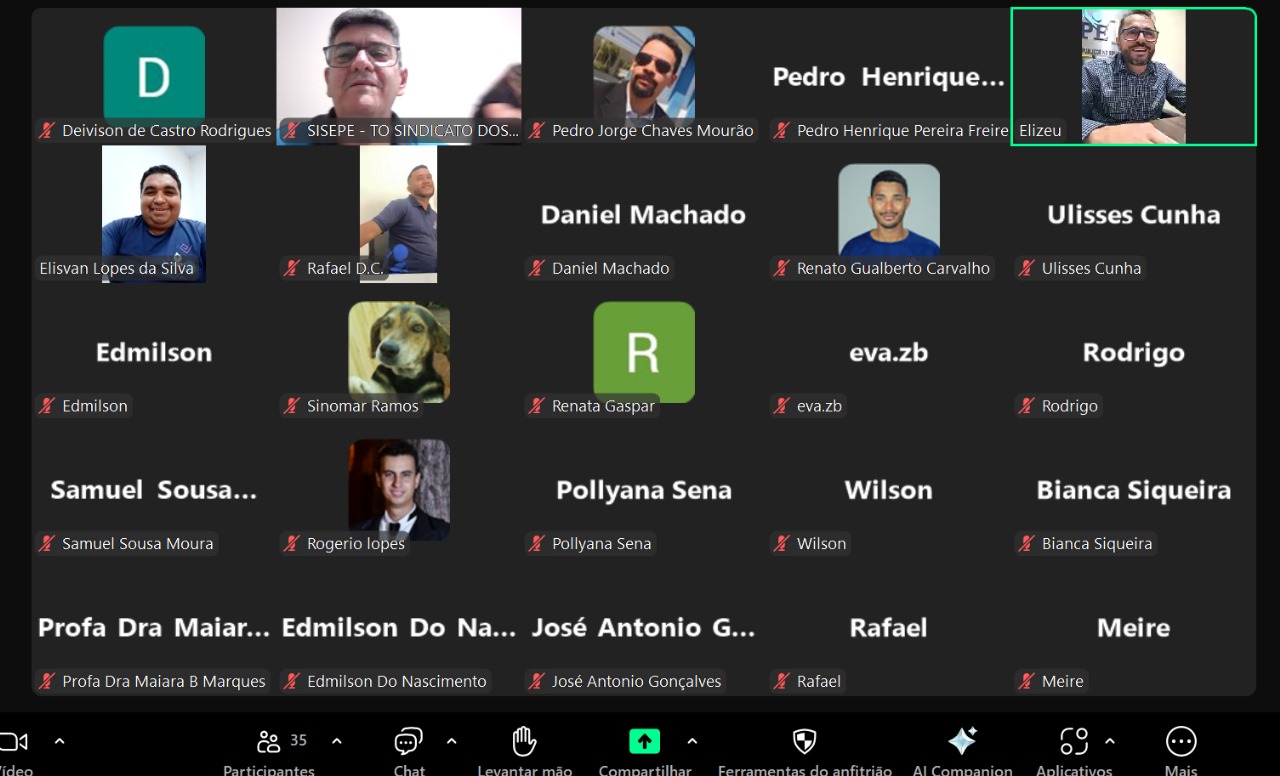This screenshot has height=776, width=1280.
Task: Select the Renato Gualberto Carvalho tile
Action: [888, 214]
